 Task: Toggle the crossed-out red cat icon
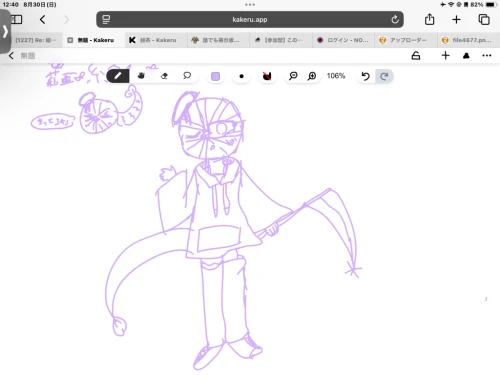point(267,76)
